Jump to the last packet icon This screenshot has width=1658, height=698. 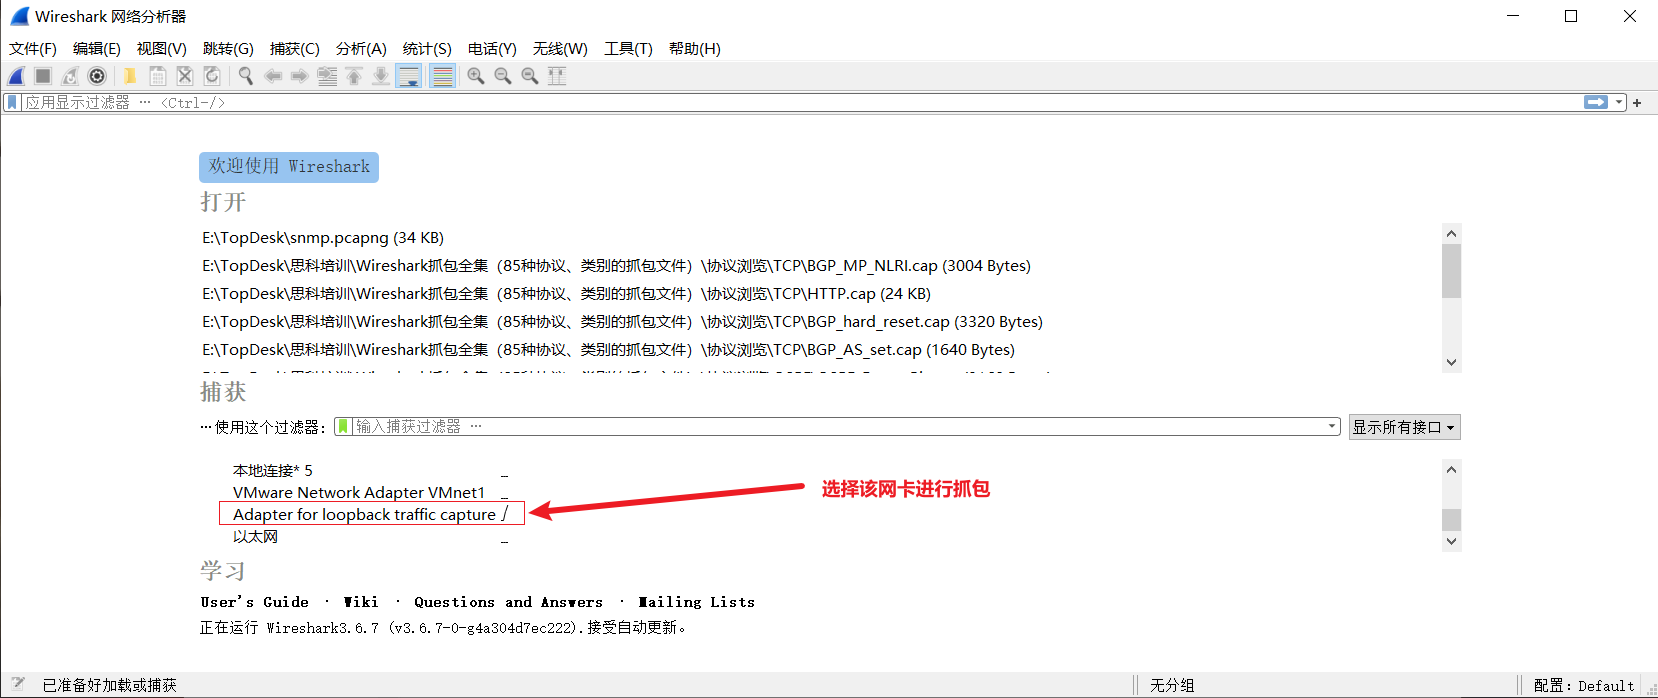coord(381,76)
